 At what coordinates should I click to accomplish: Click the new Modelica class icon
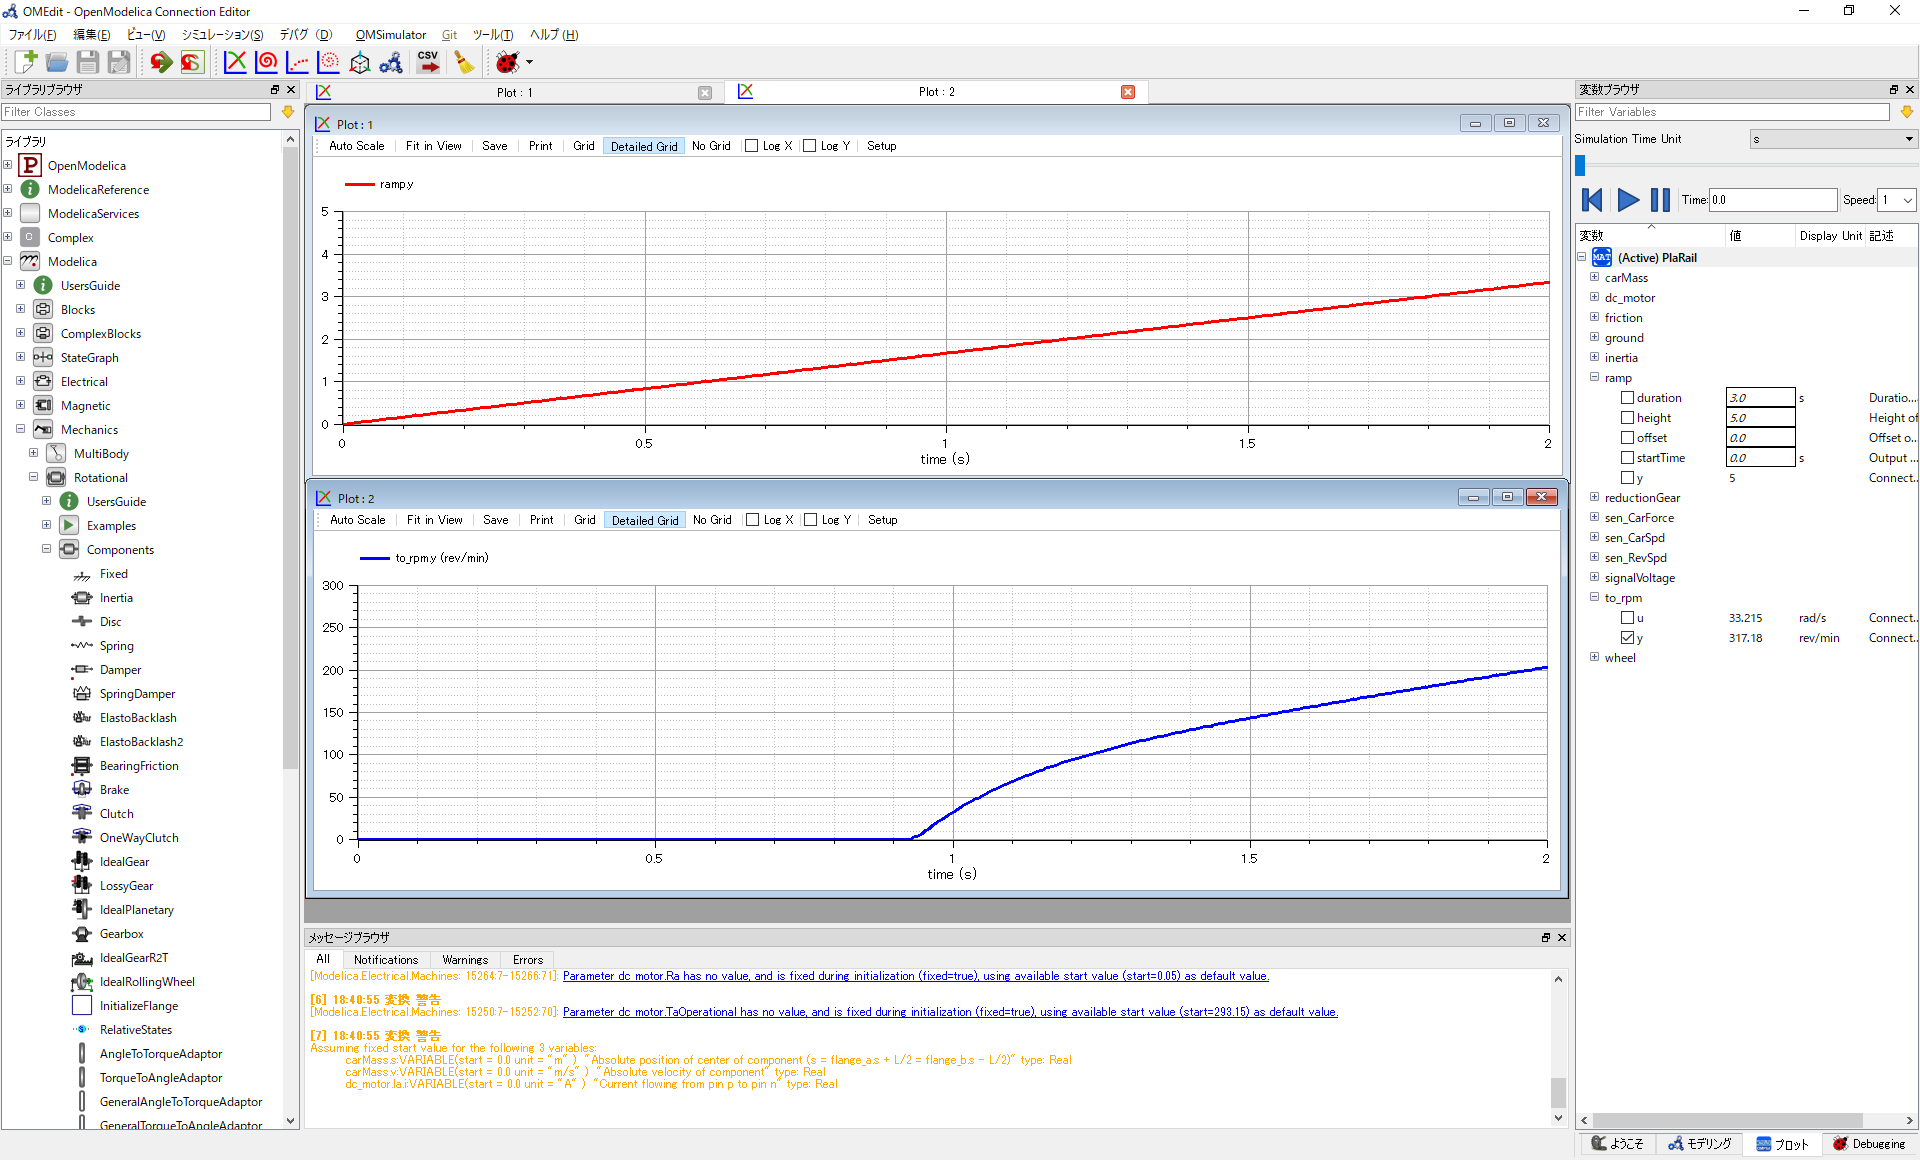(26, 62)
